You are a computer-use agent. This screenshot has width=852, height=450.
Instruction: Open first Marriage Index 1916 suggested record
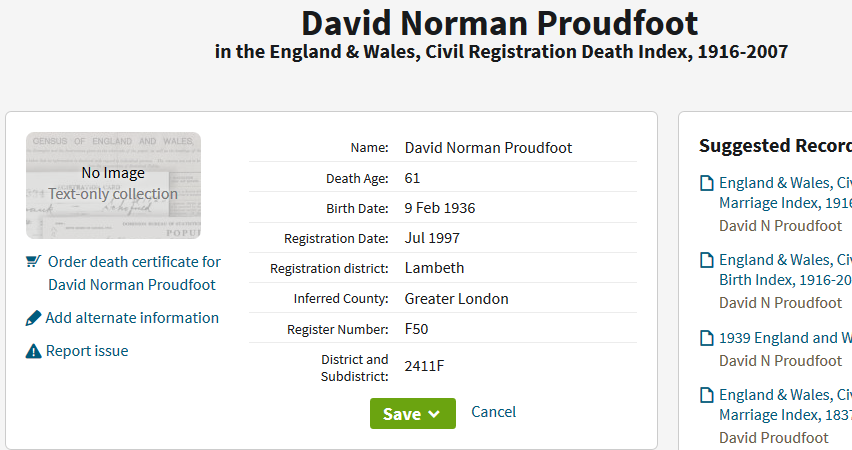pyautogui.click(x=785, y=193)
